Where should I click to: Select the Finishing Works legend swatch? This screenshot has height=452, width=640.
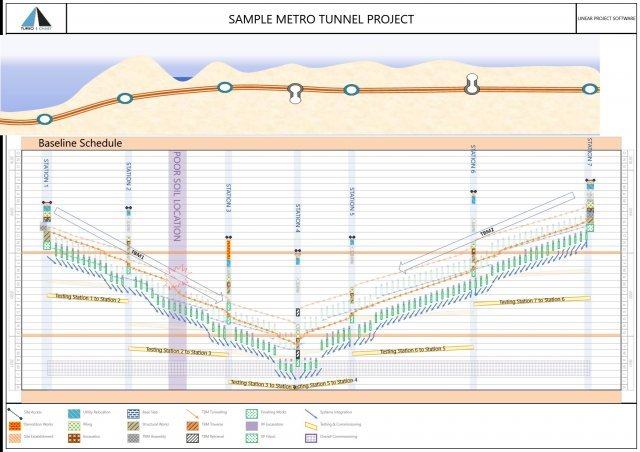(252, 413)
